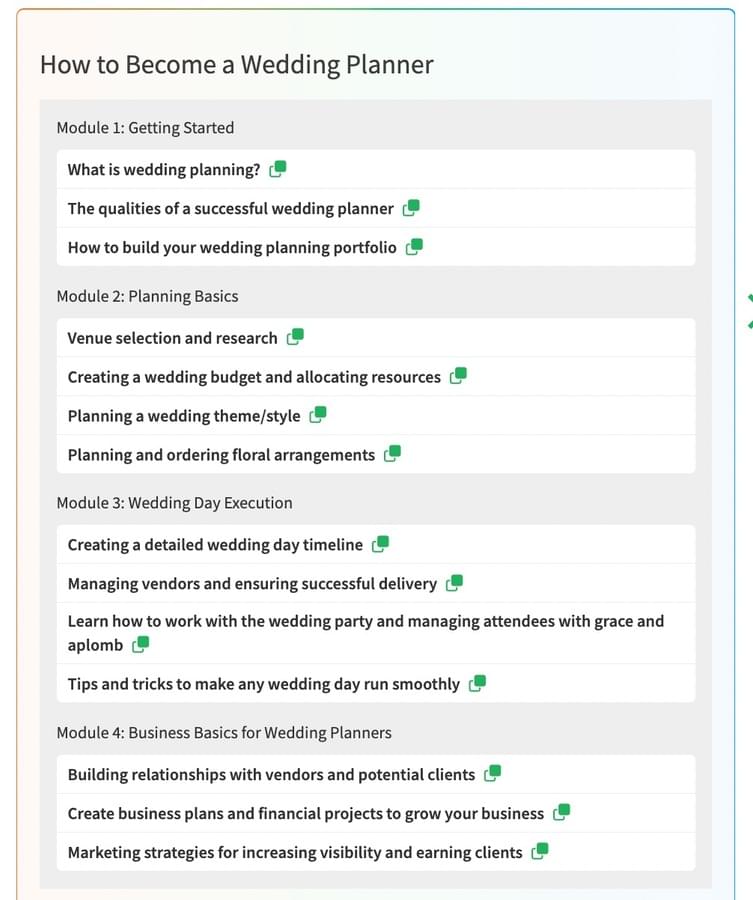This screenshot has width=753, height=900.
Task: Select Module 3: Wedding Day Execution heading
Action: point(174,503)
